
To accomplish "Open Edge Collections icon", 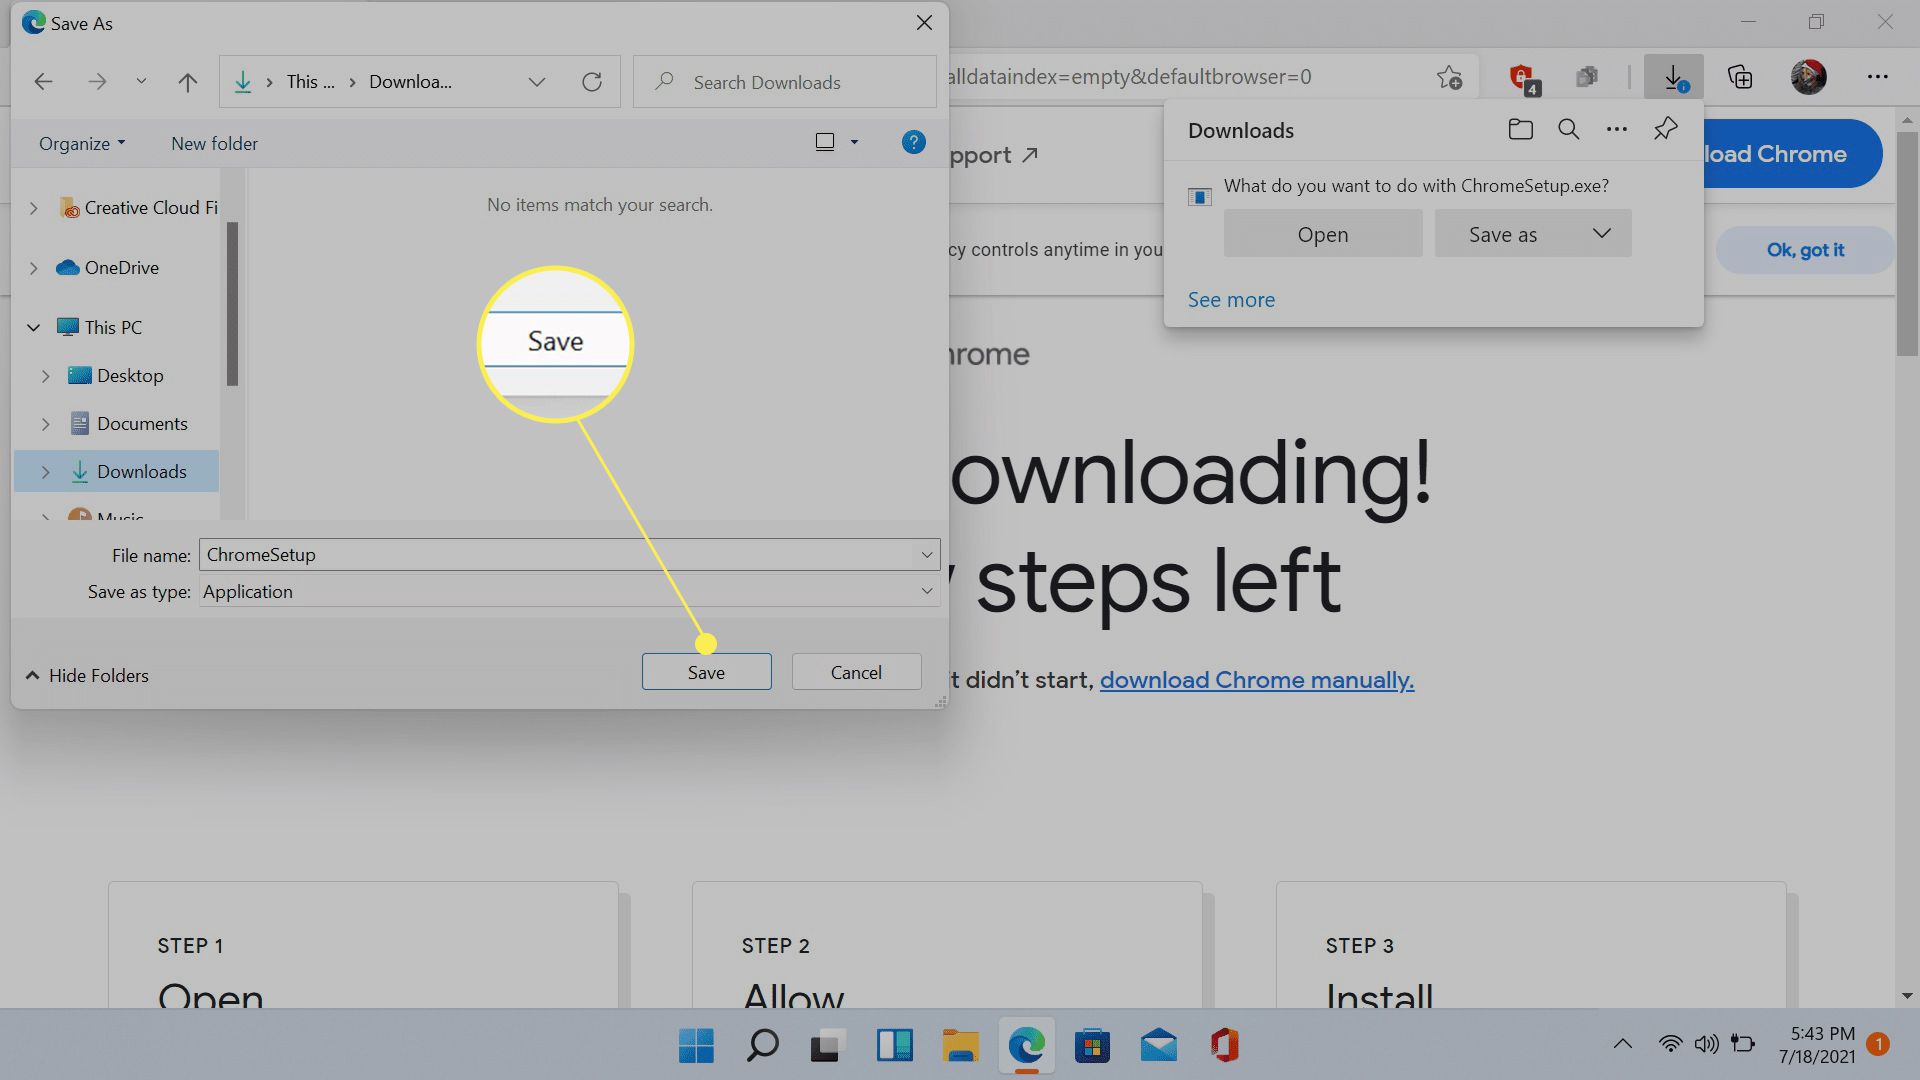I will tap(1740, 77).
